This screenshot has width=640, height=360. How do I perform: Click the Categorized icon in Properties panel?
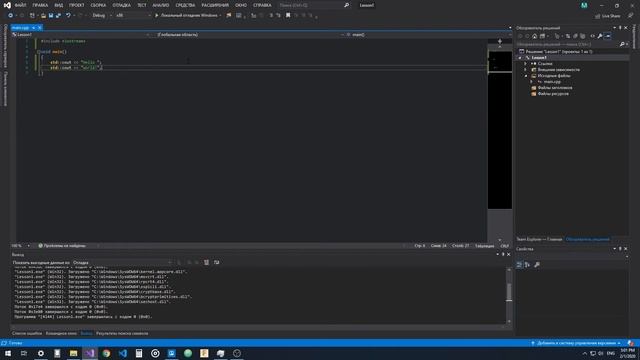(x=519, y=265)
